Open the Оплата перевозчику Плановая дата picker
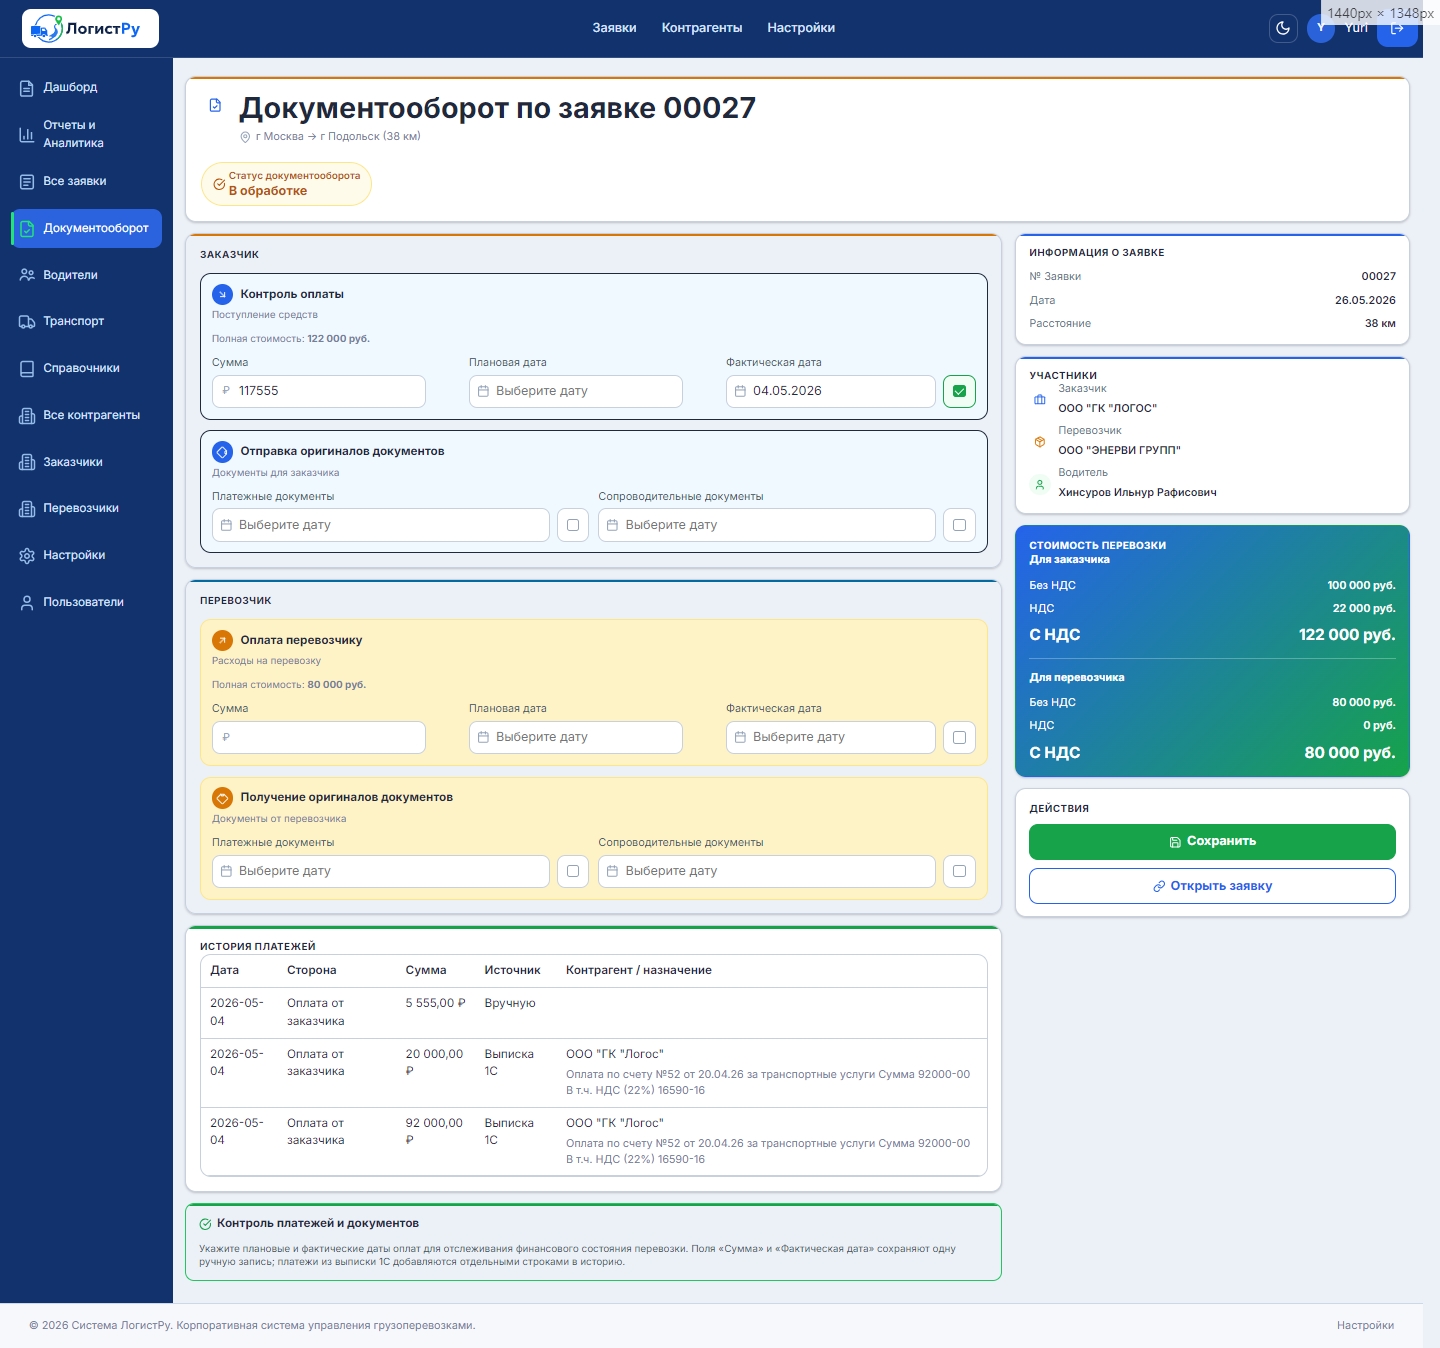 click(x=576, y=737)
